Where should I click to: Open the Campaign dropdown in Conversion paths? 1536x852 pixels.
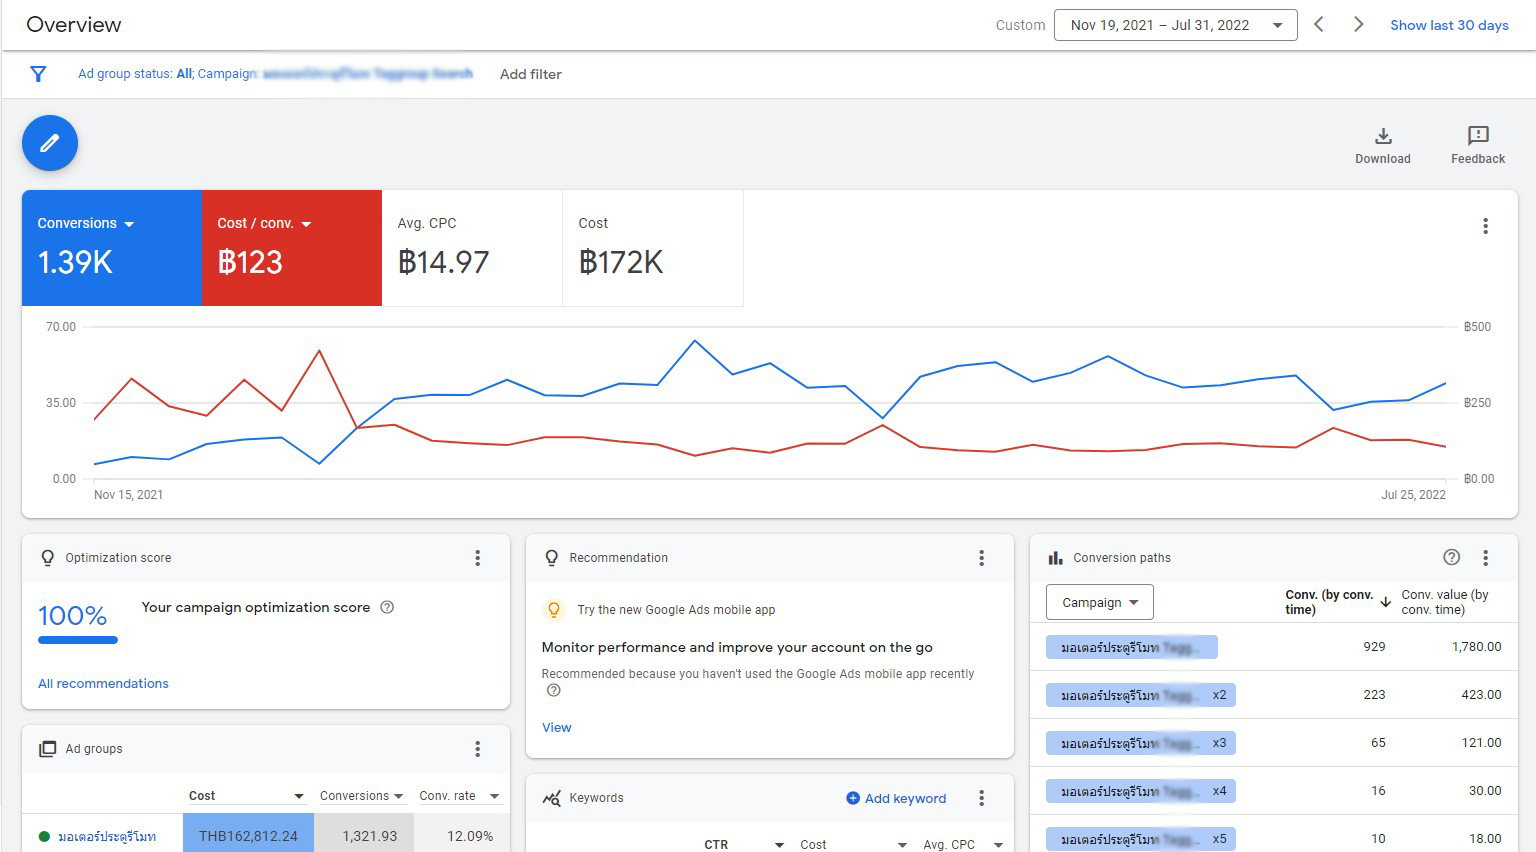click(x=1099, y=602)
